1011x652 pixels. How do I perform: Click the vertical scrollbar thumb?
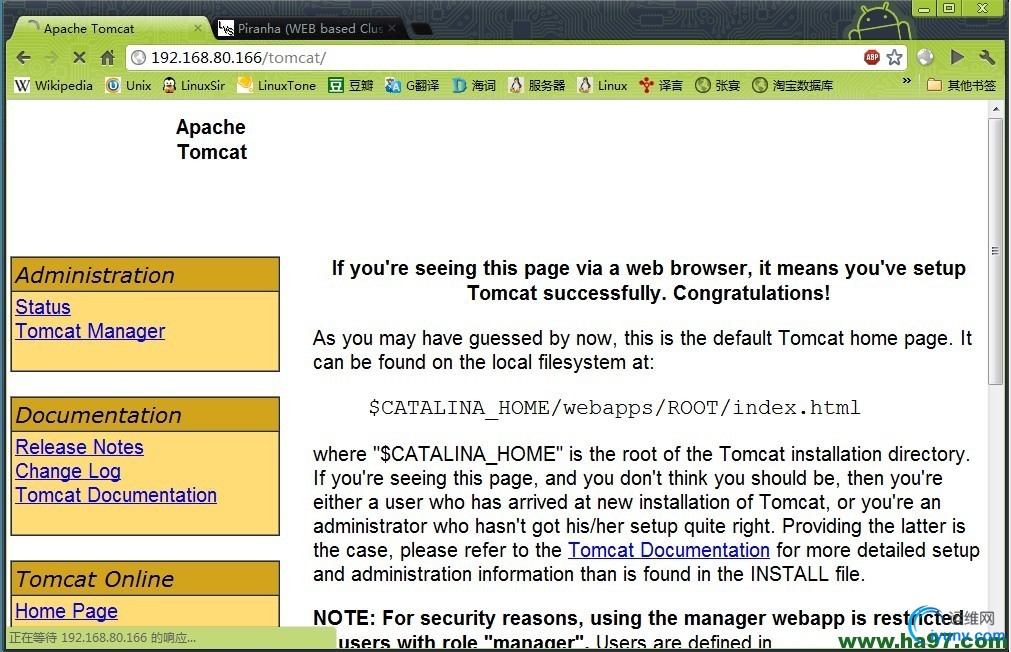click(x=995, y=251)
